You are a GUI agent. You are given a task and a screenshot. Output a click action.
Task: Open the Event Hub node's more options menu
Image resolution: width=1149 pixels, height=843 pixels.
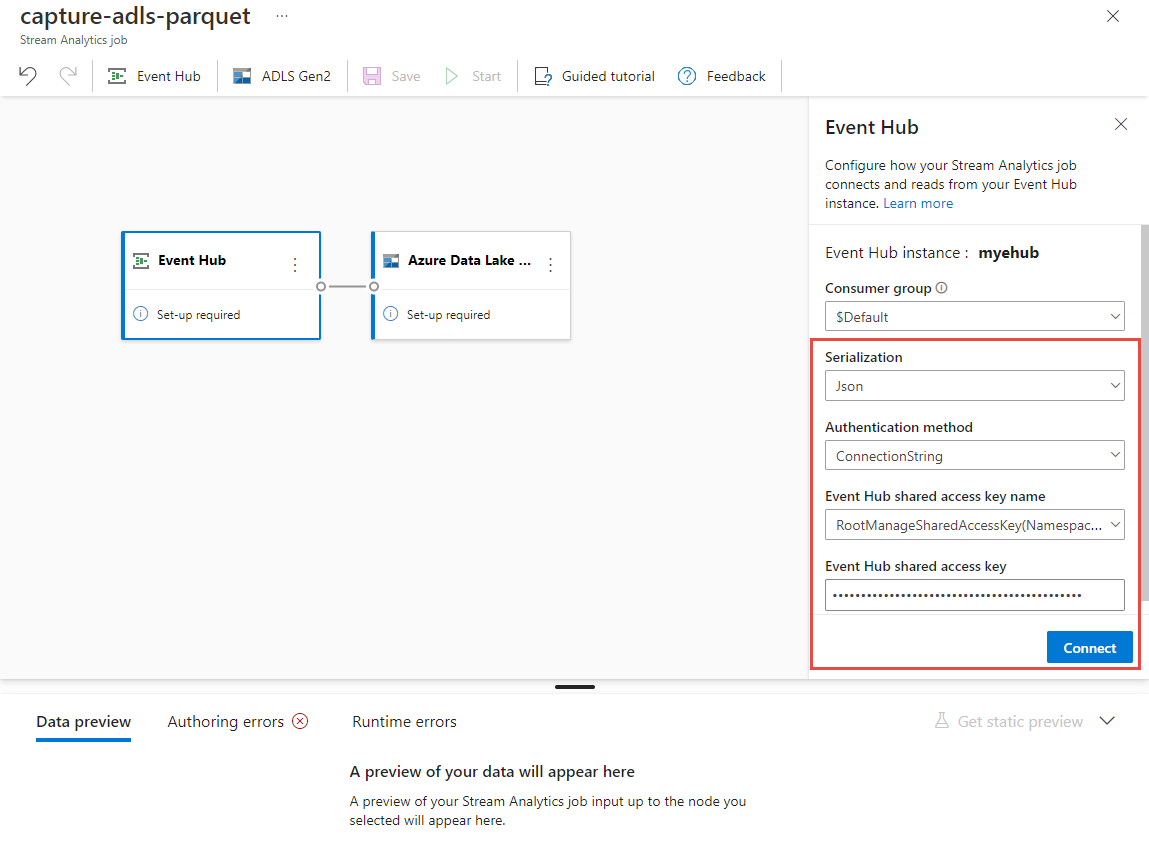click(295, 265)
